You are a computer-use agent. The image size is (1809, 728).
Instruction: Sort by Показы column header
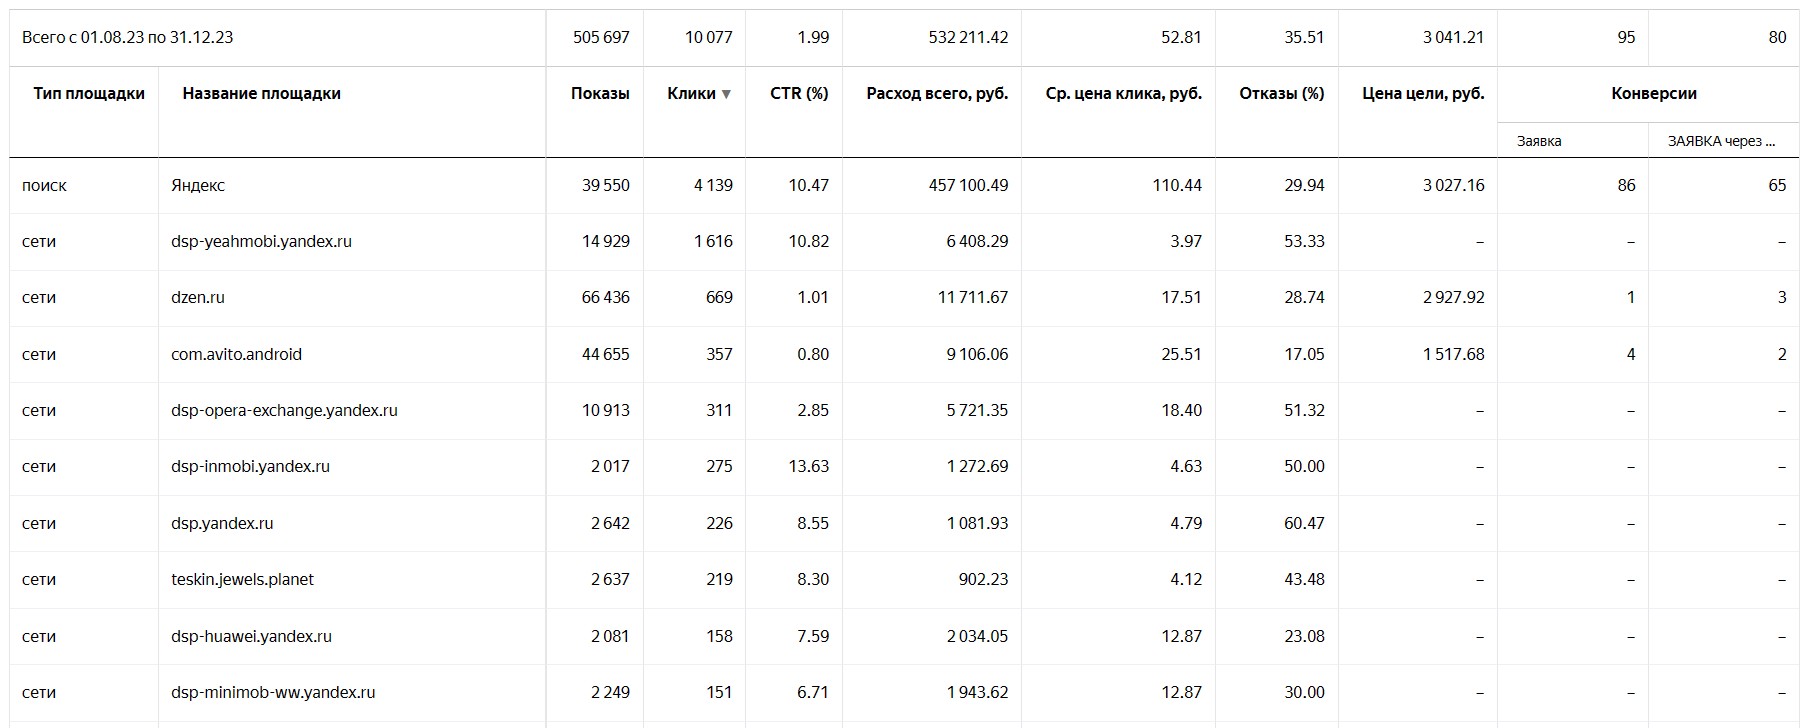600,93
